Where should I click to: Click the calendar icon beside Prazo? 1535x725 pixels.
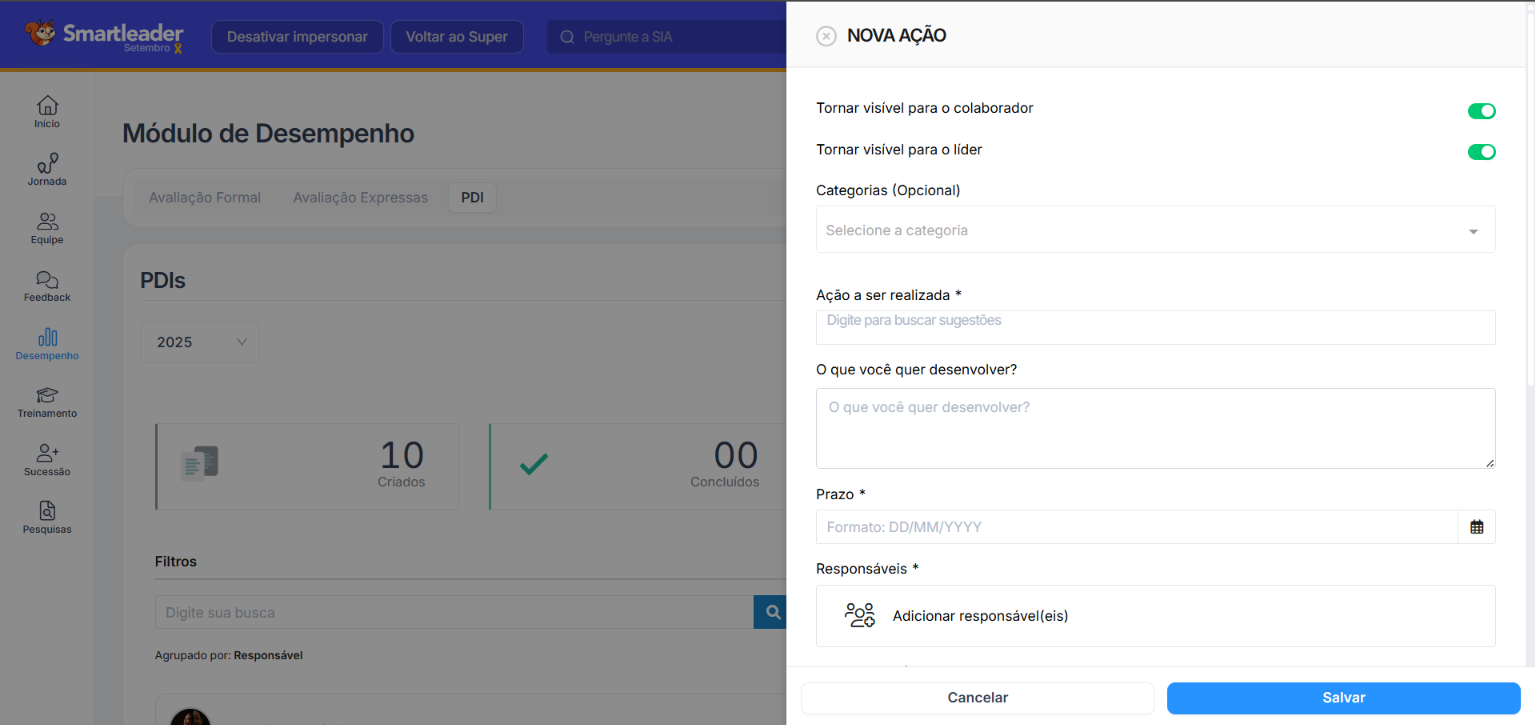point(1476,527)
